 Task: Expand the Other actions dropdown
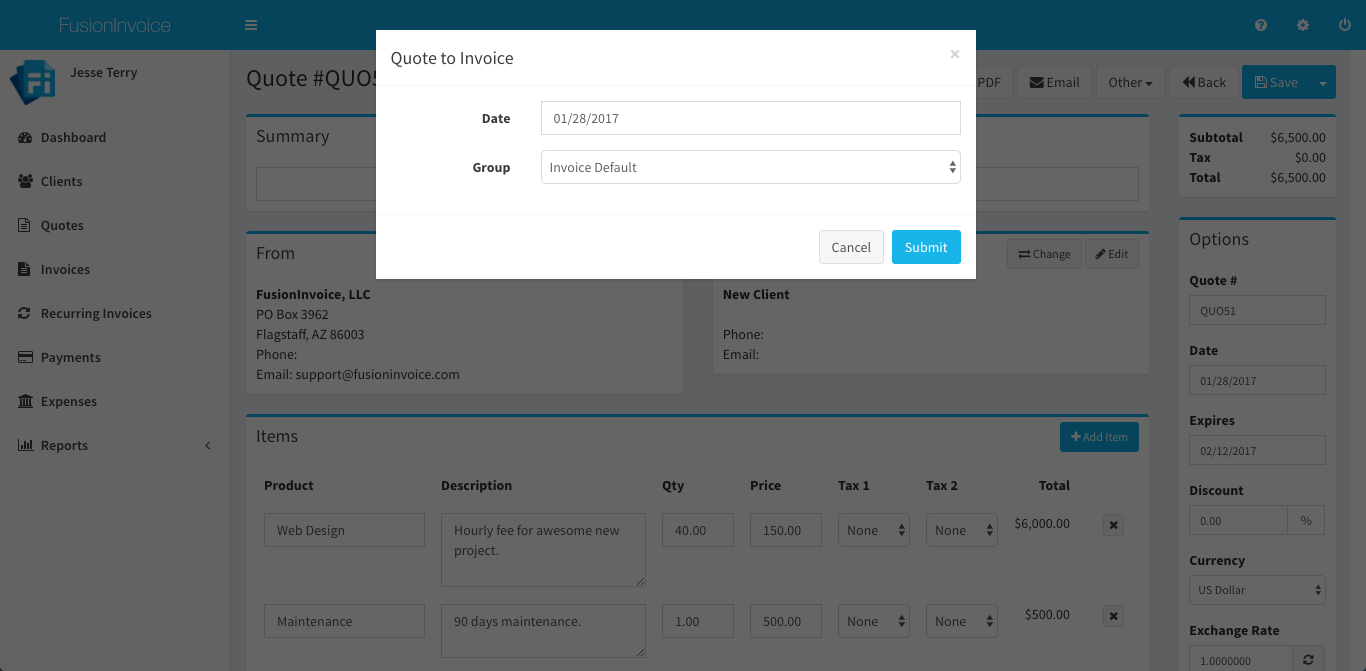pos(1130,83)
